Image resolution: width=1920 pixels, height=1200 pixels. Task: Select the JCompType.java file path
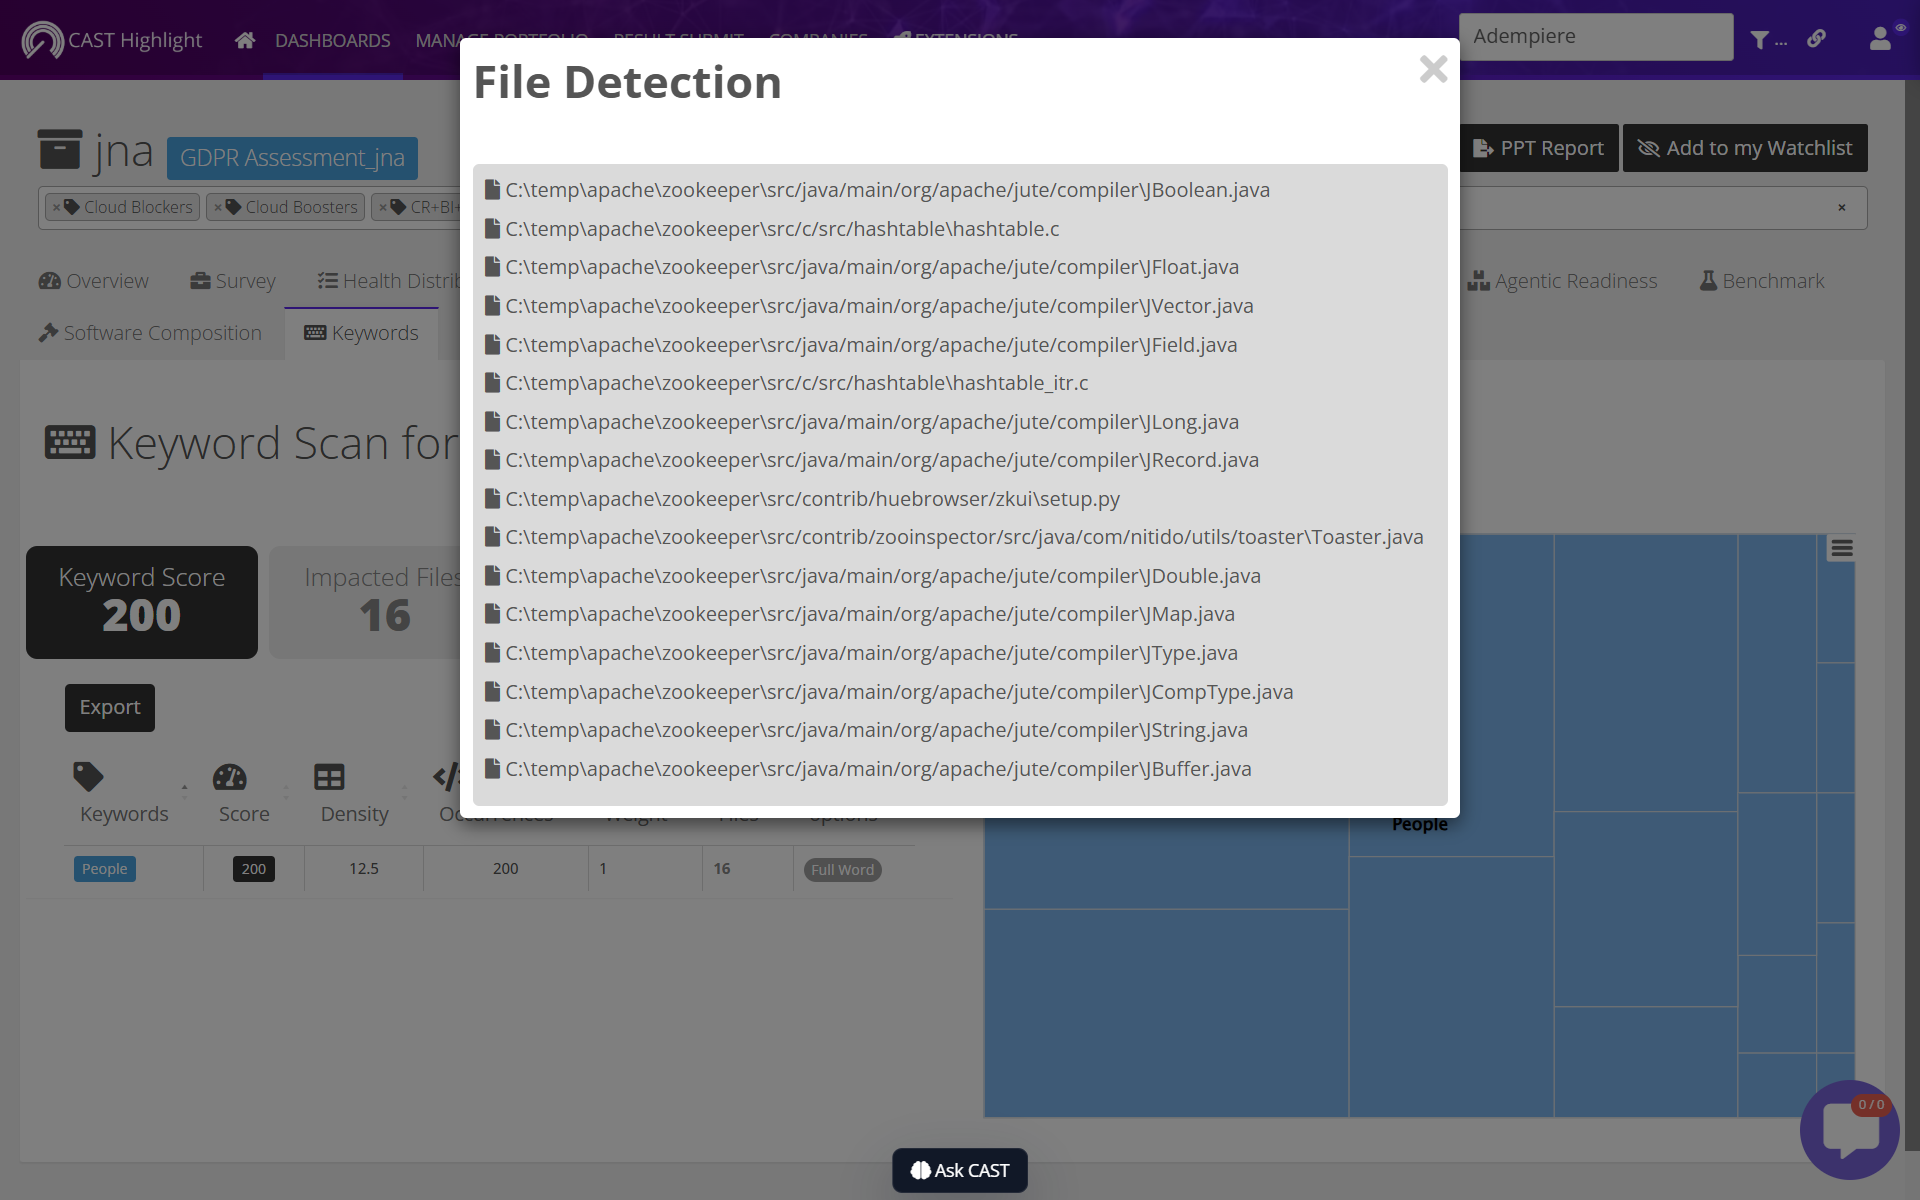pos(899,692)
